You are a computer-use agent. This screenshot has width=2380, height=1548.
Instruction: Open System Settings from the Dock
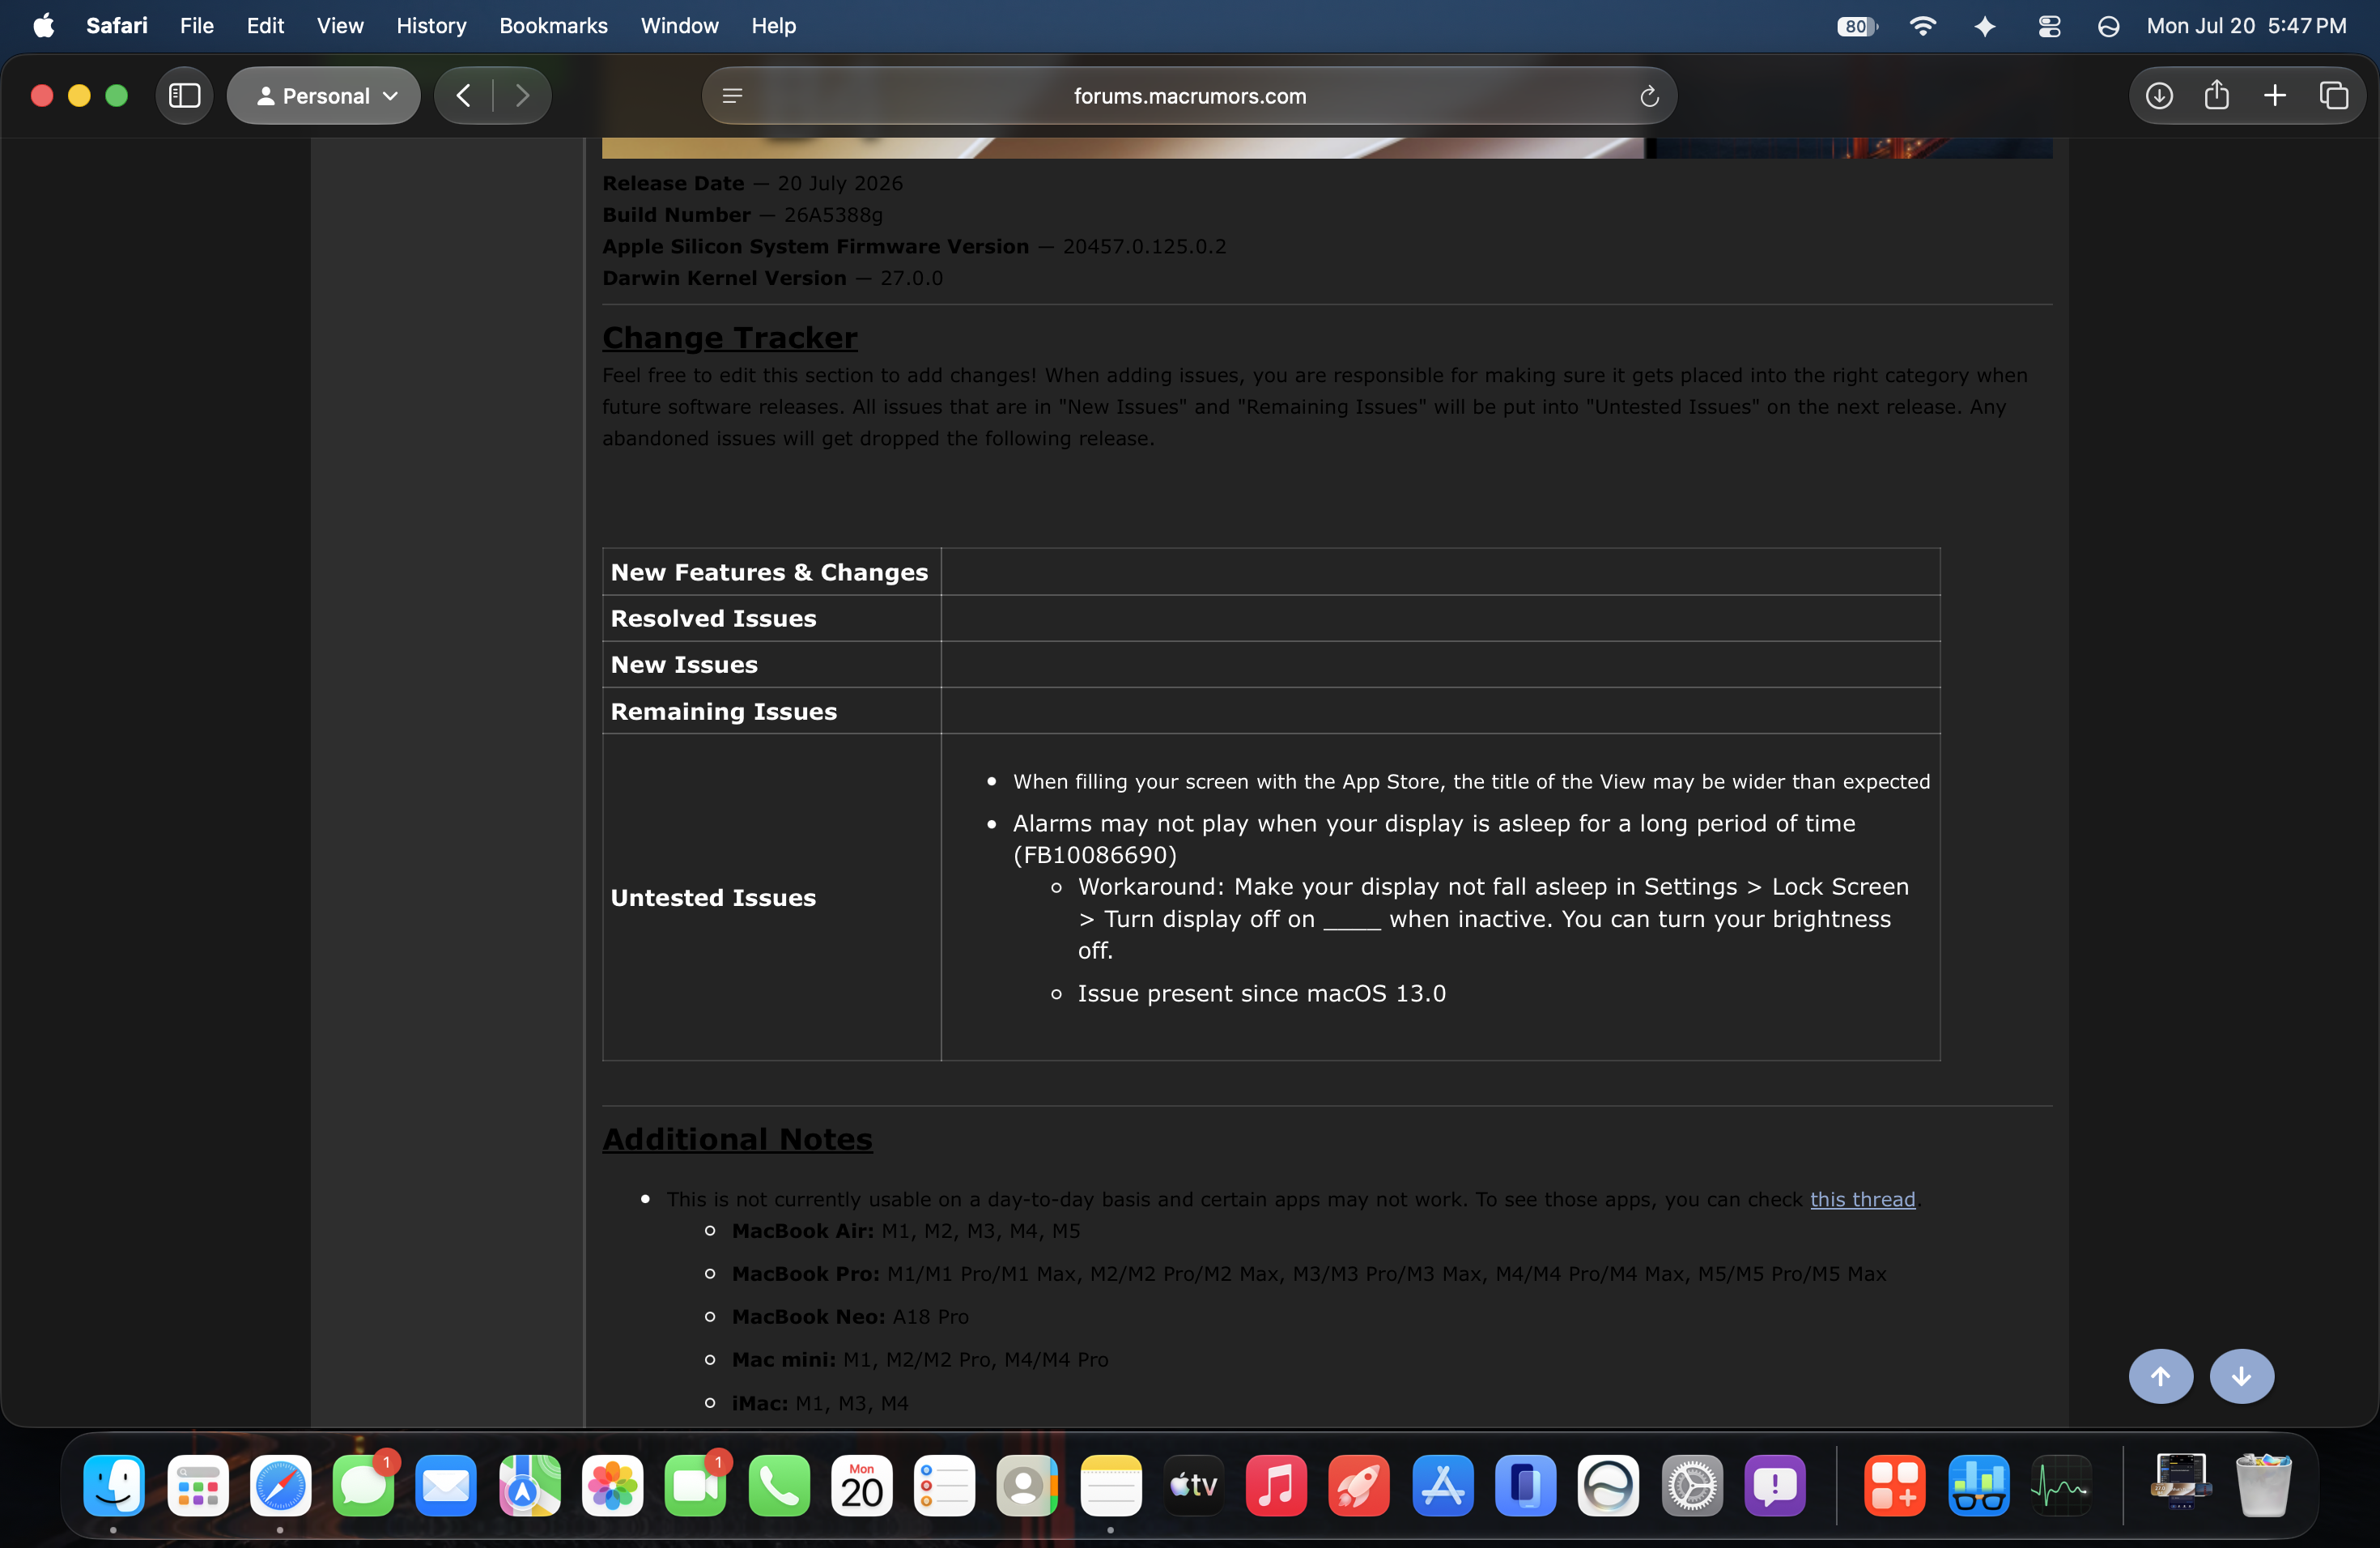point(1692,1485)
